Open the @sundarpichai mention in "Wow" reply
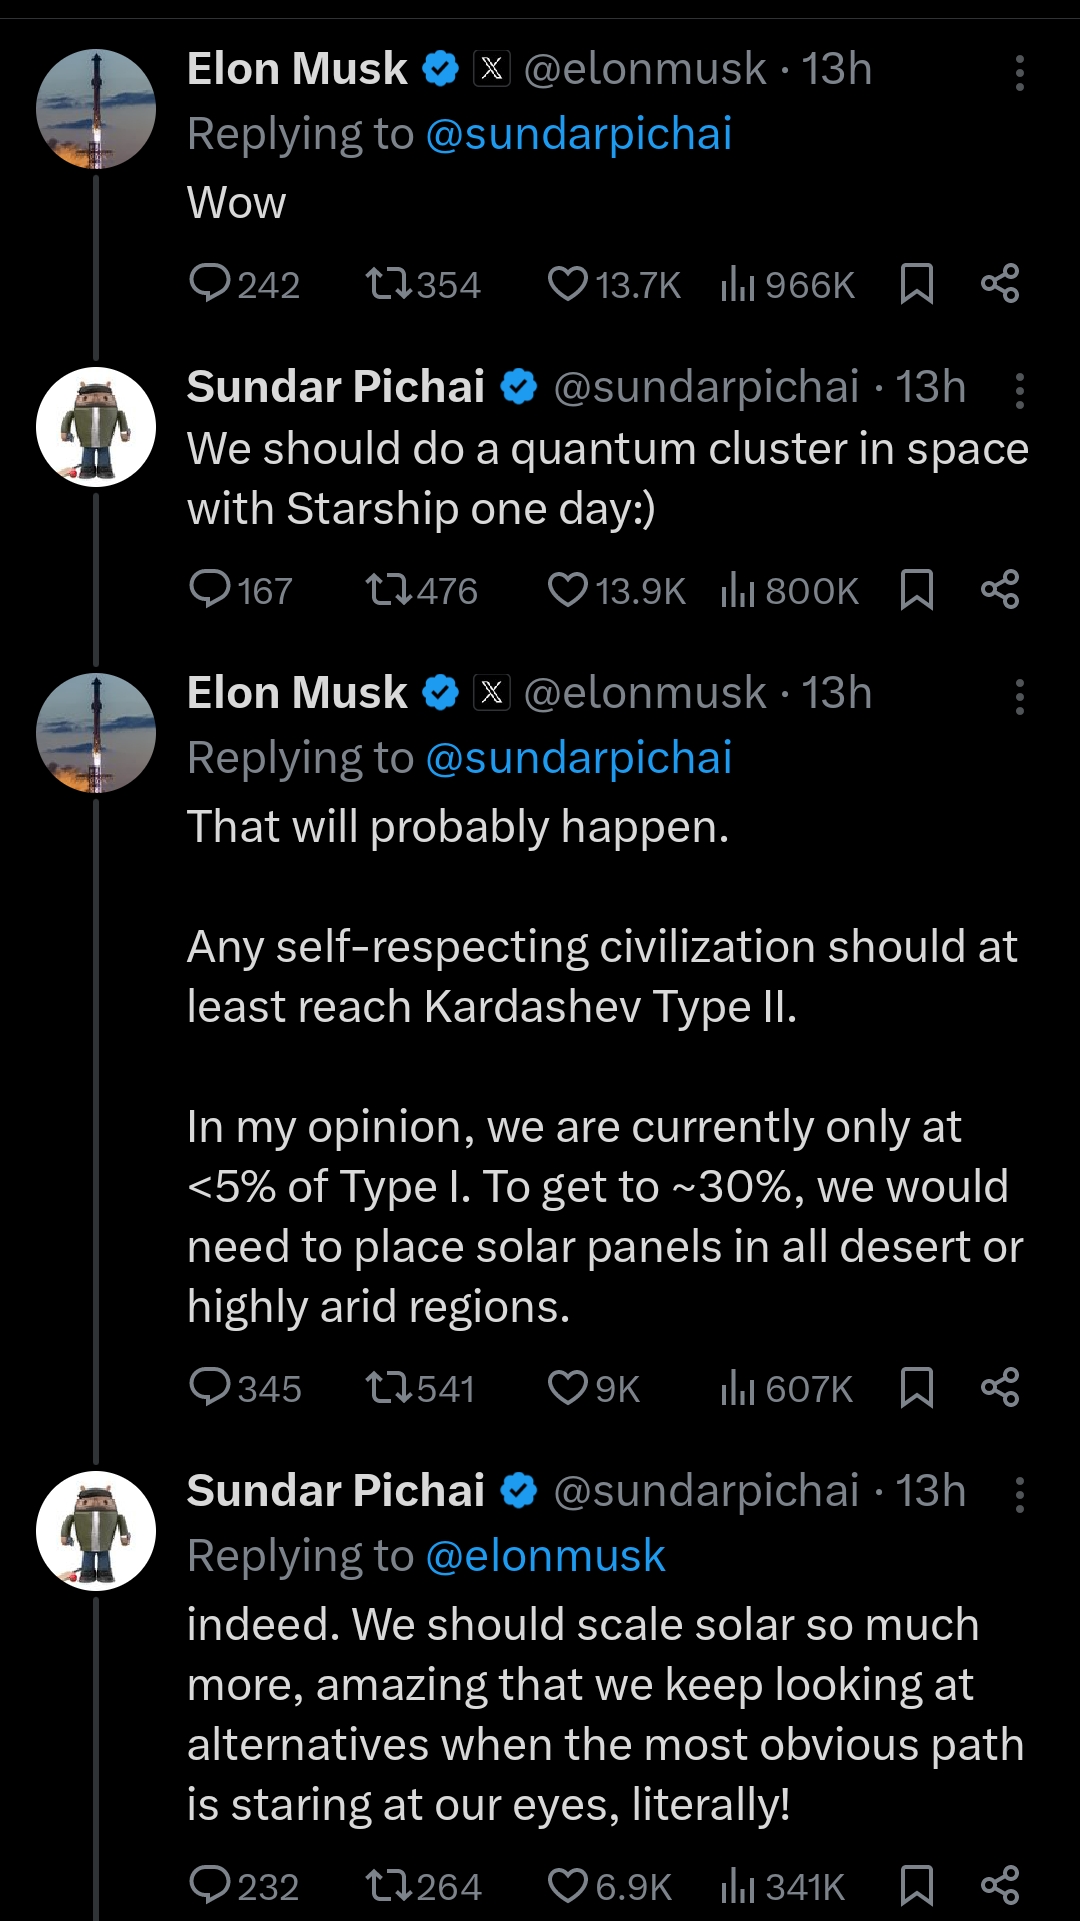 click(578, 134)
